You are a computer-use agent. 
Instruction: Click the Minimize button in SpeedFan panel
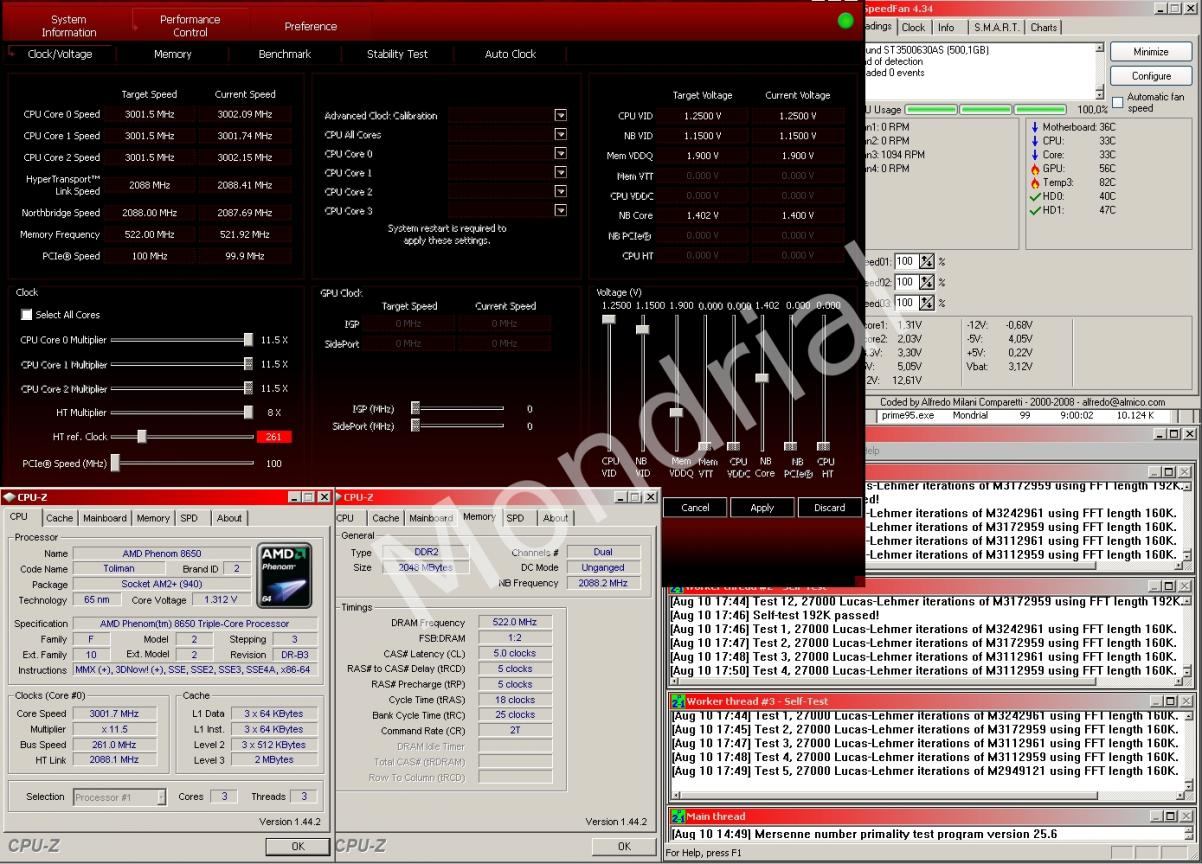1151,52
